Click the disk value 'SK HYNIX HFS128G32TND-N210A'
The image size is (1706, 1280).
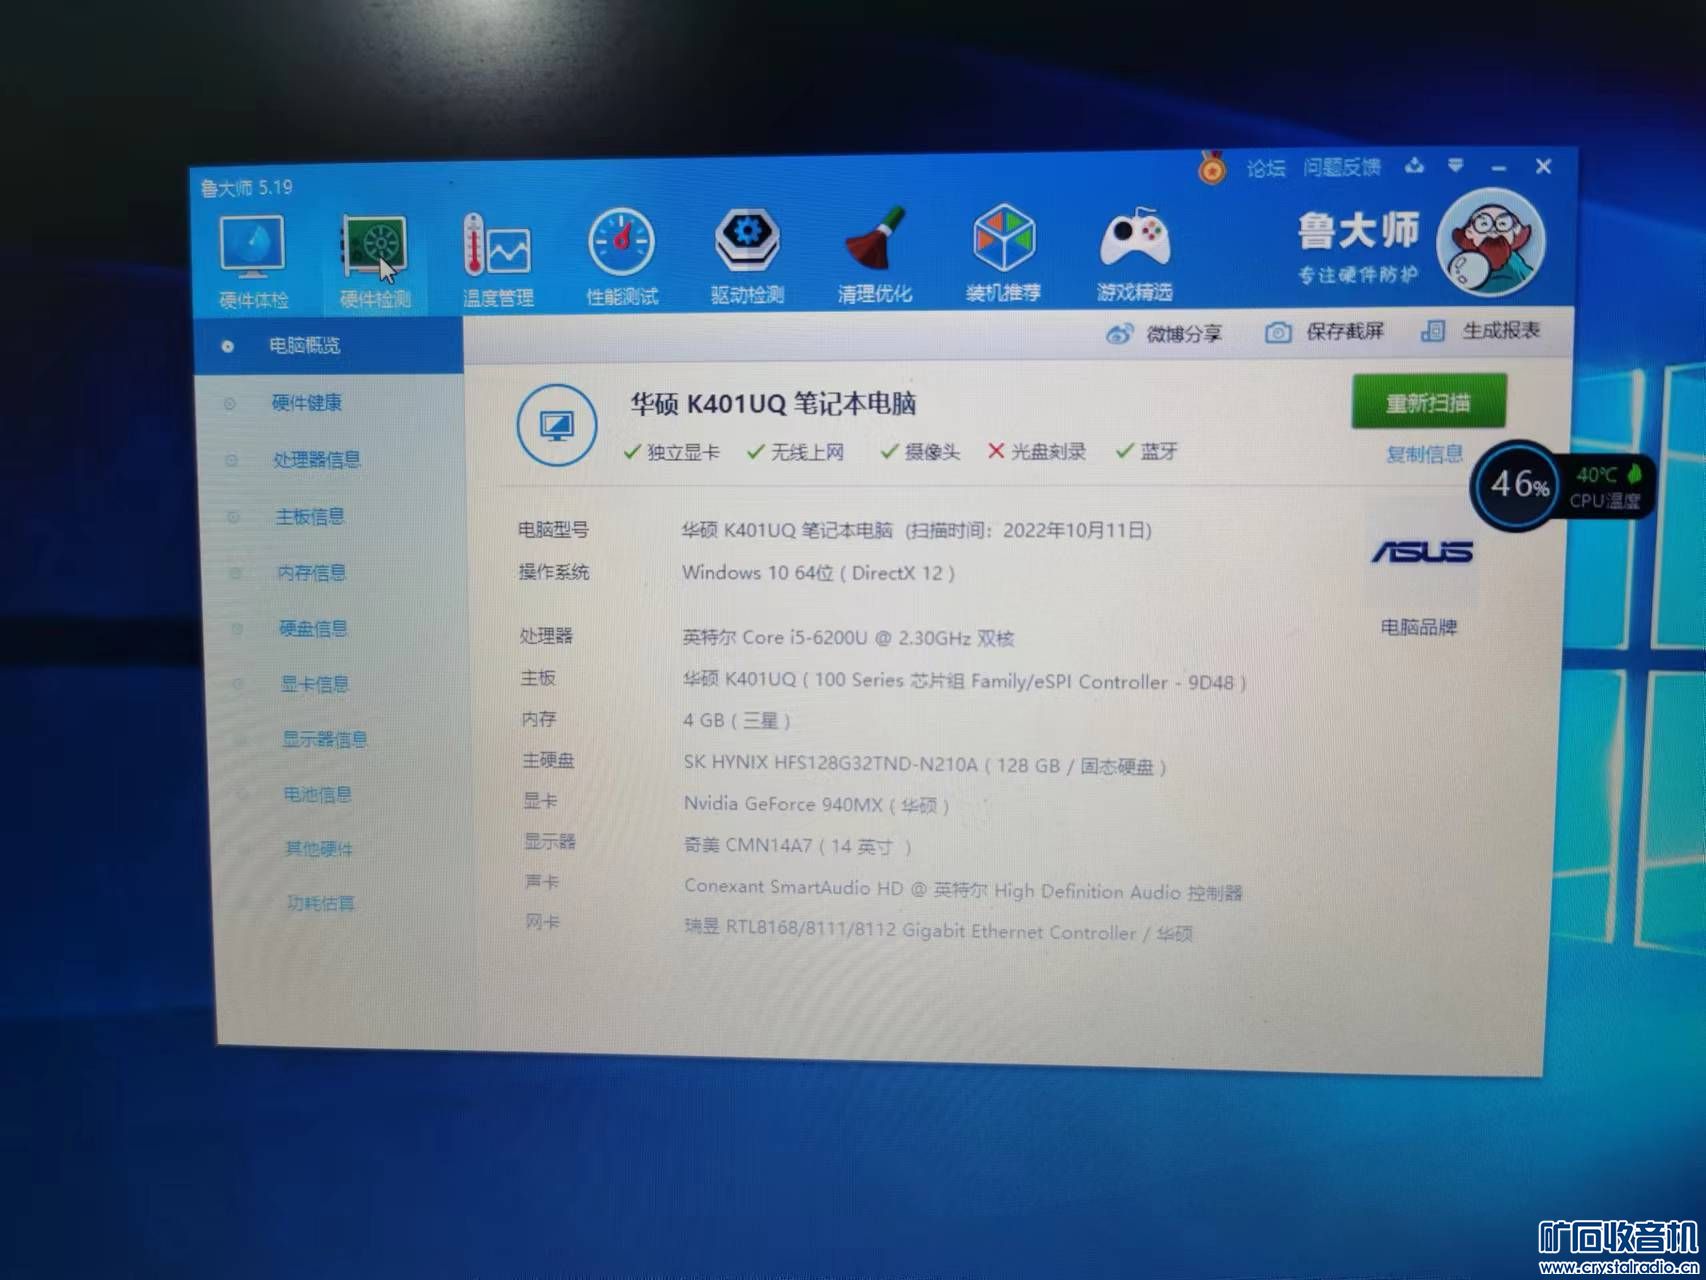click(830, 764)
